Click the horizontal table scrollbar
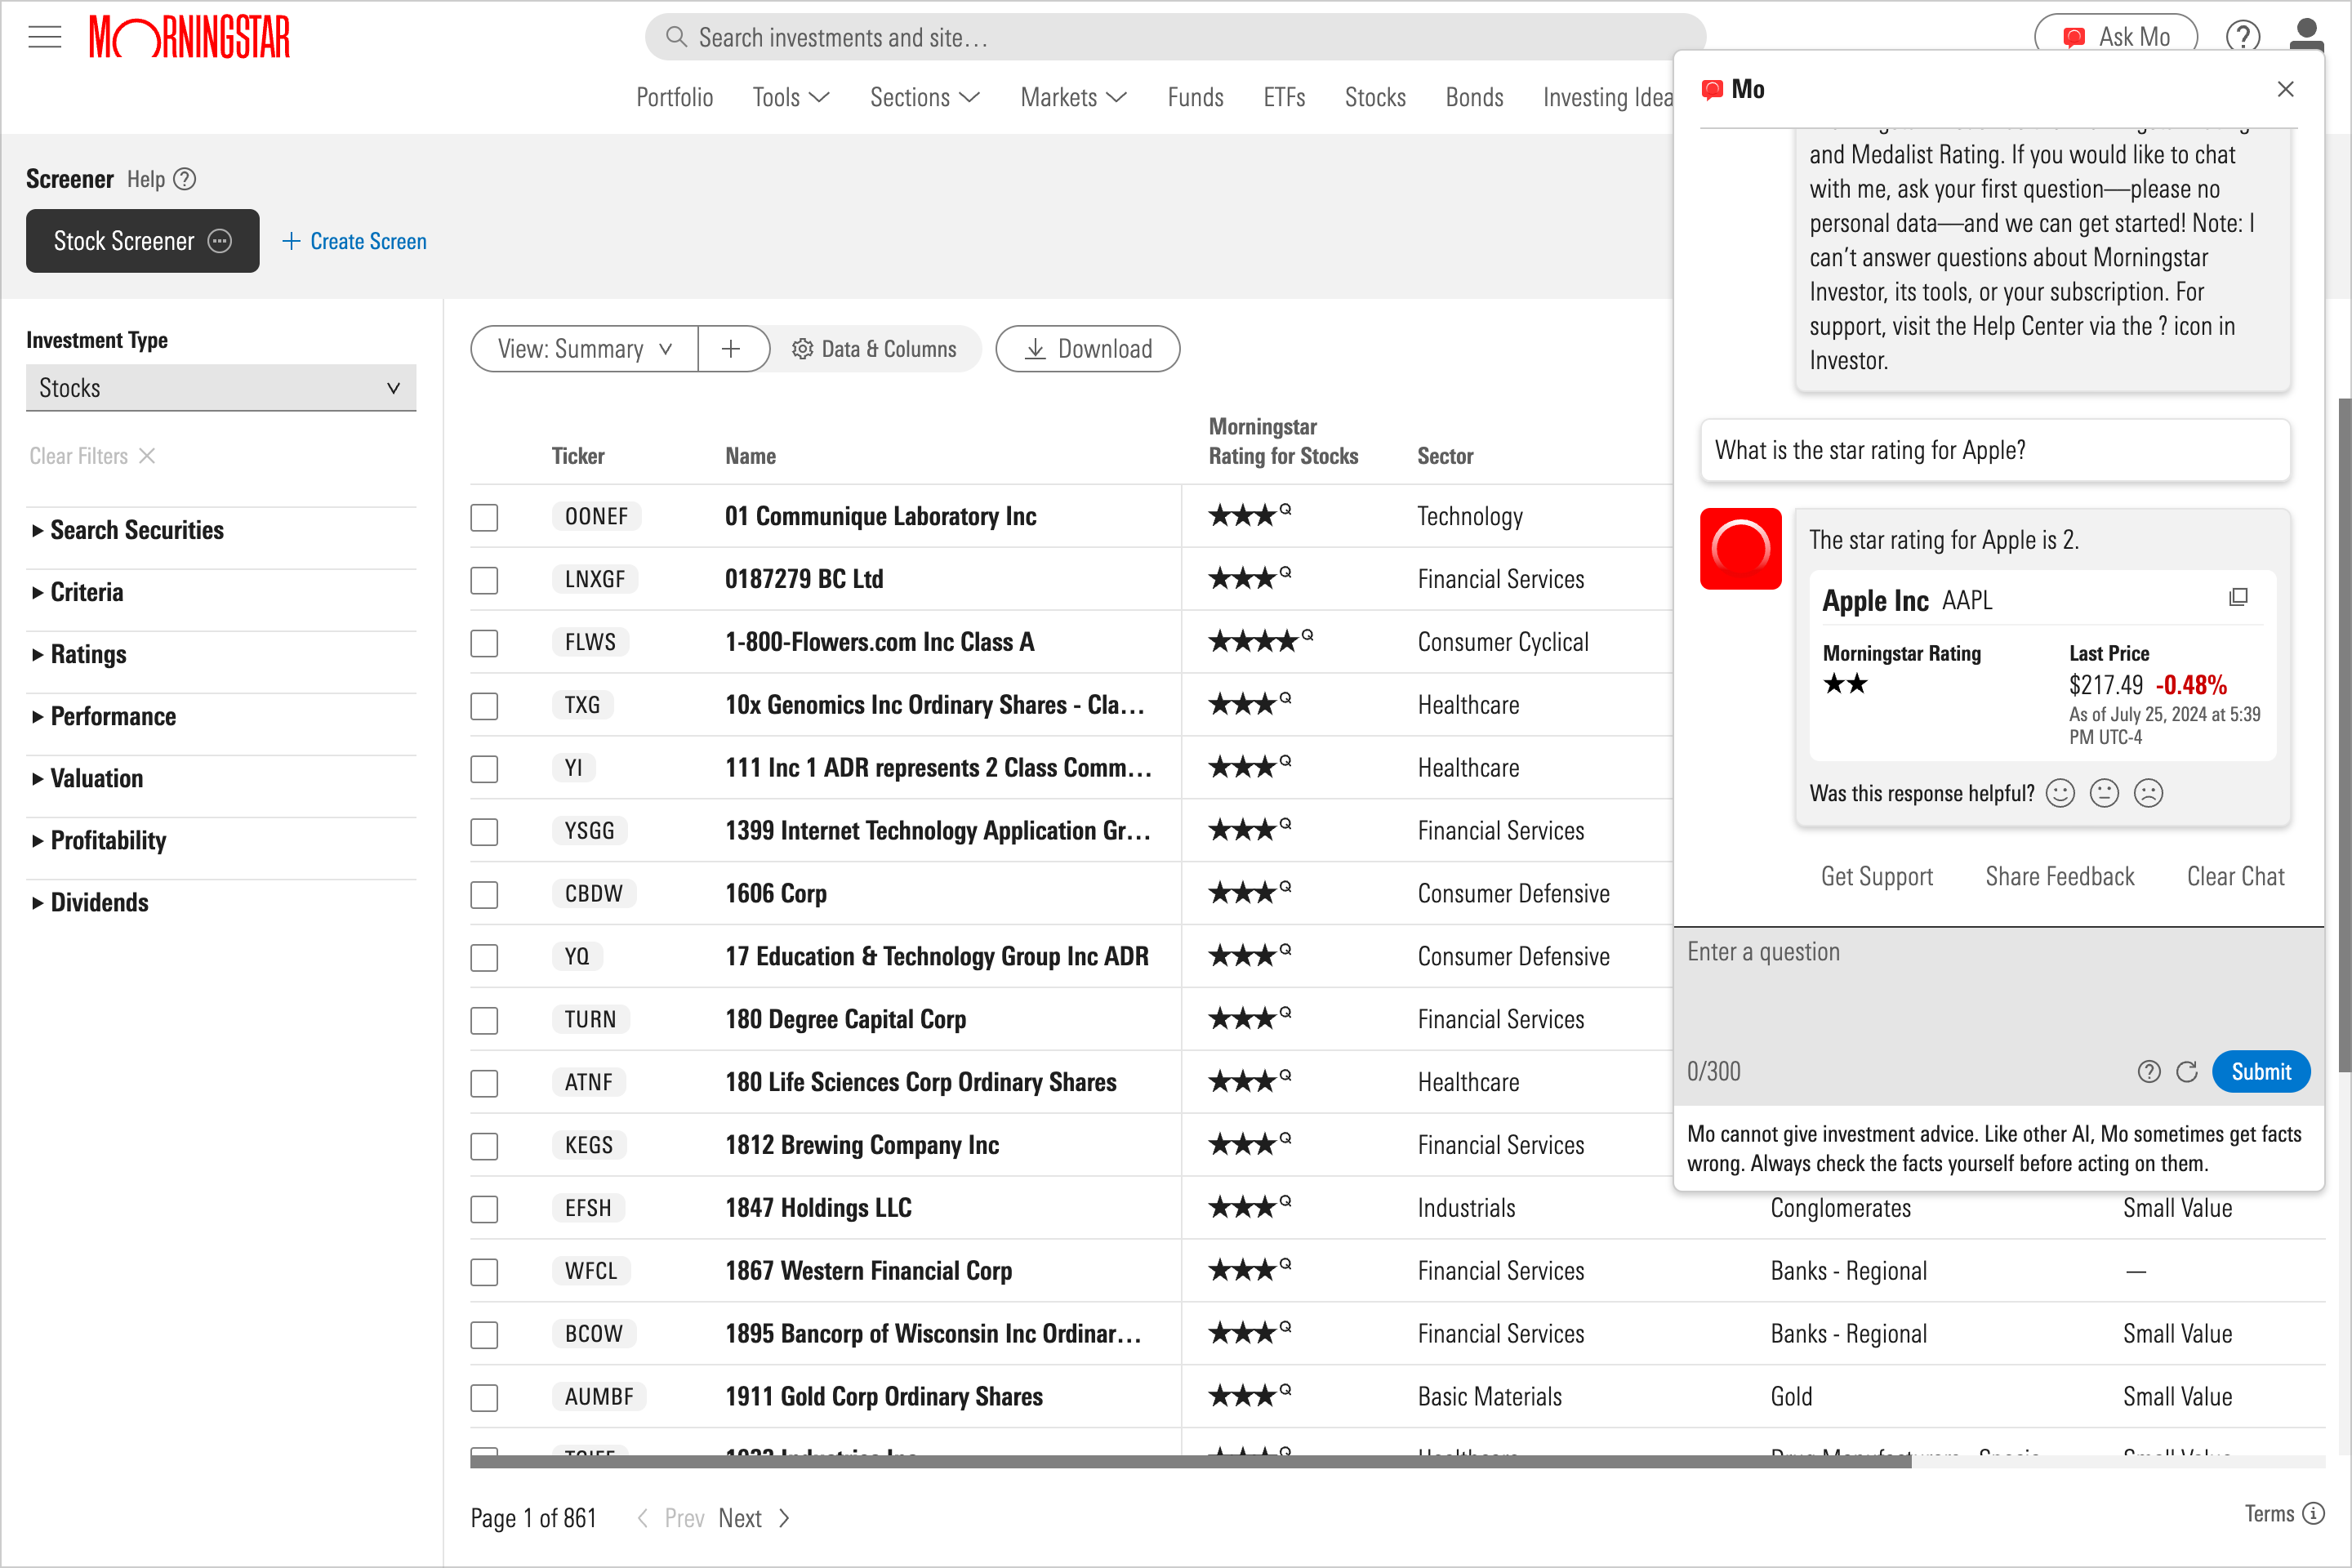The image size is (2352, 1568). [x=1190, y=1462]
